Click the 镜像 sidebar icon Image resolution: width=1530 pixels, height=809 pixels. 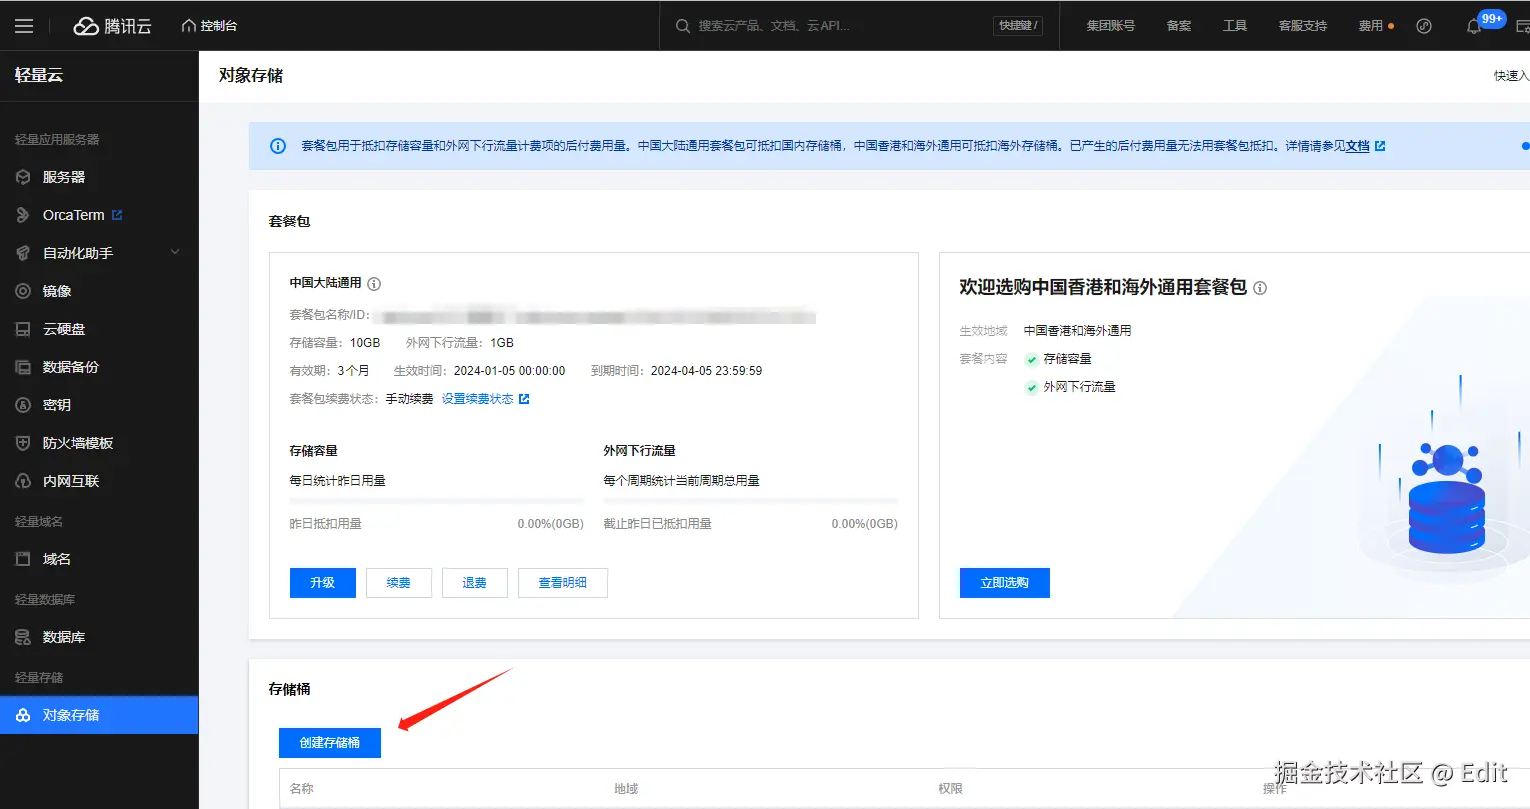coord(23,291)
